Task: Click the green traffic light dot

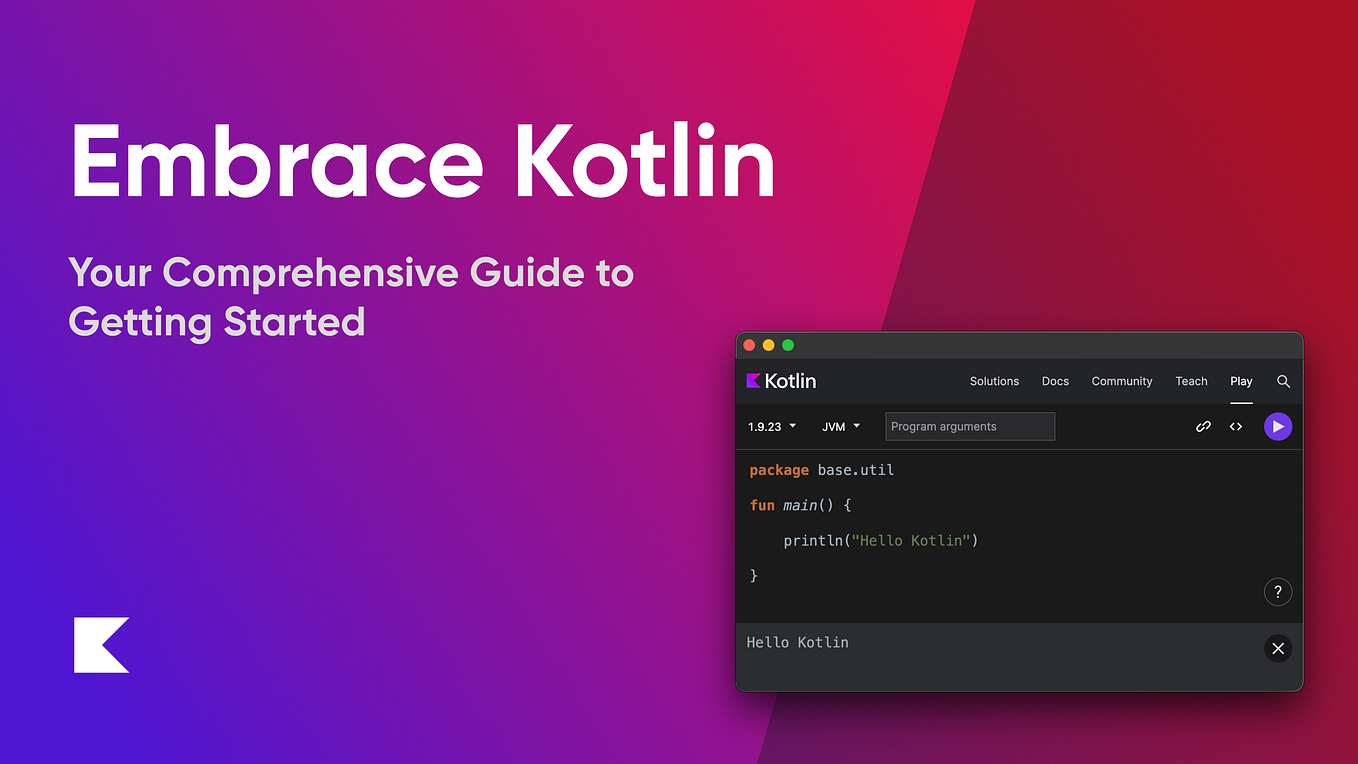Action: point(787,344)
